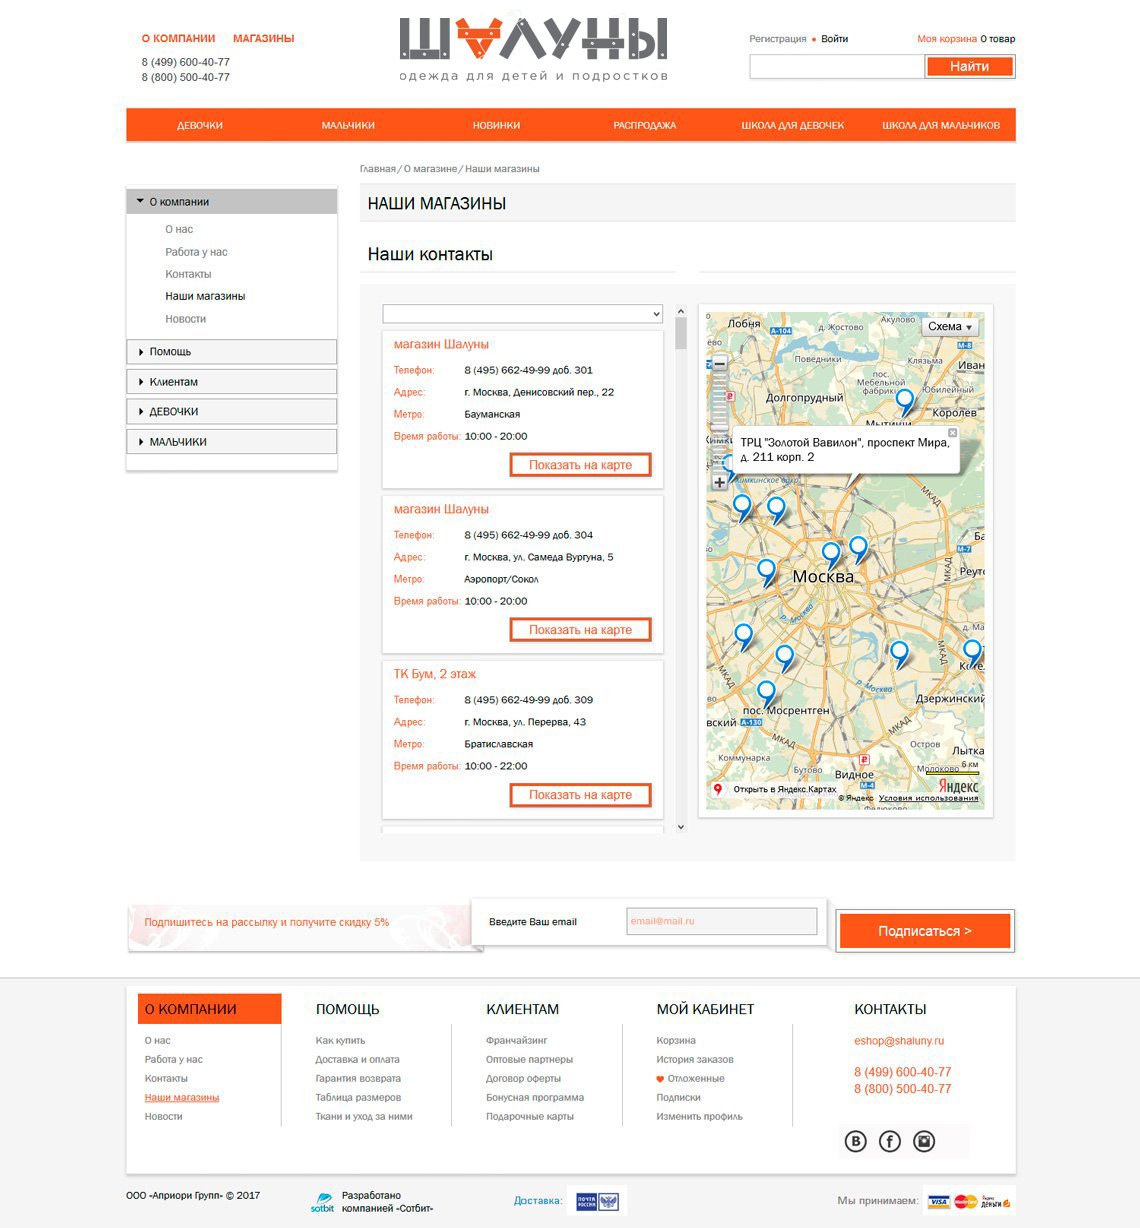Click the МАГАЗИНЫ header link
Screen dimensions: 1140x1228
tap(264, 38)
